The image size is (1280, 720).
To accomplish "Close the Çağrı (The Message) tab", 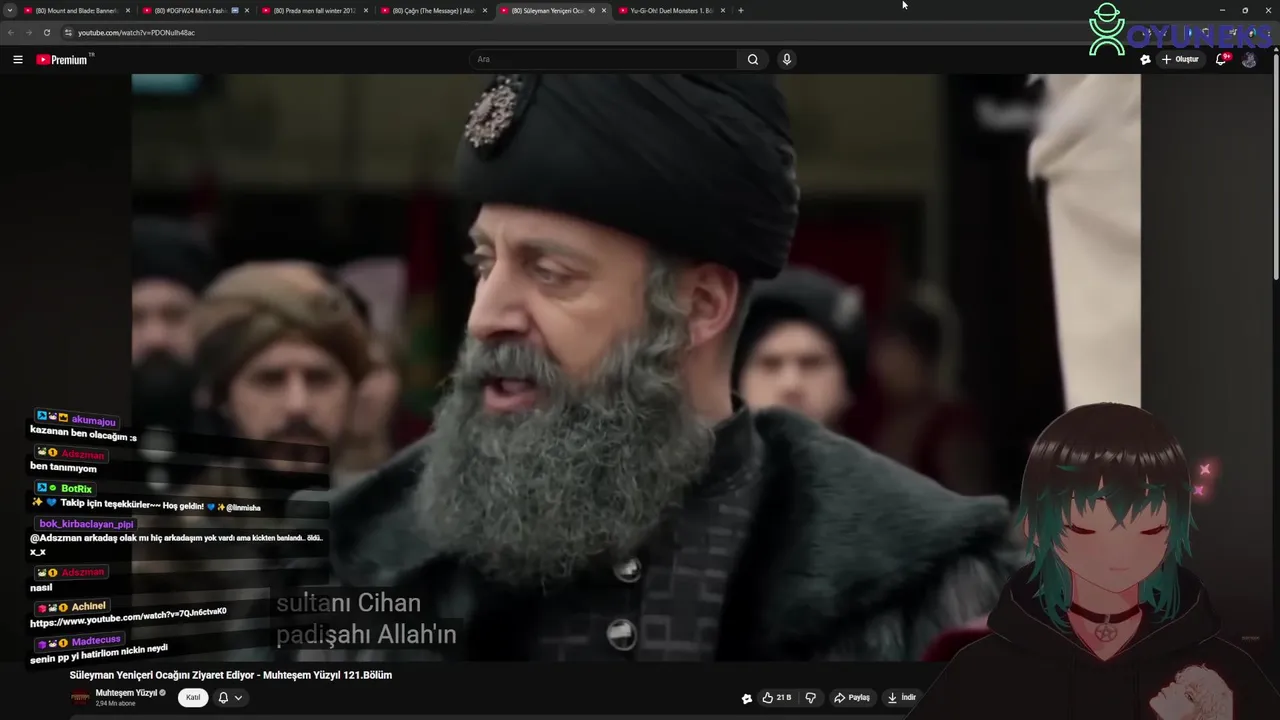I will 485,10.
